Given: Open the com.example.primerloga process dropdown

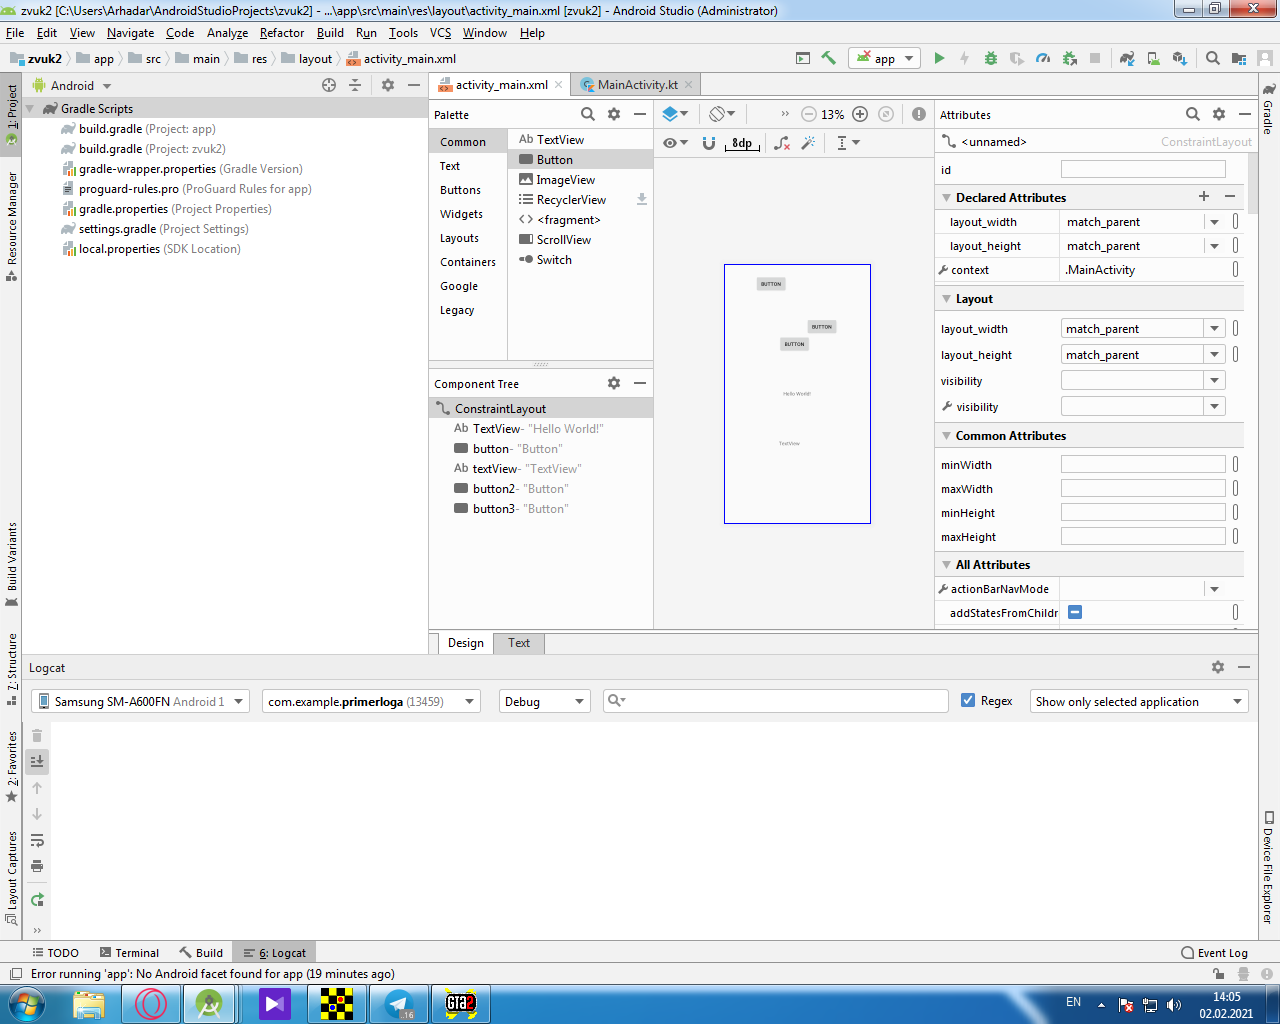Looking at the screenshot, I should (x=371, y=701).
